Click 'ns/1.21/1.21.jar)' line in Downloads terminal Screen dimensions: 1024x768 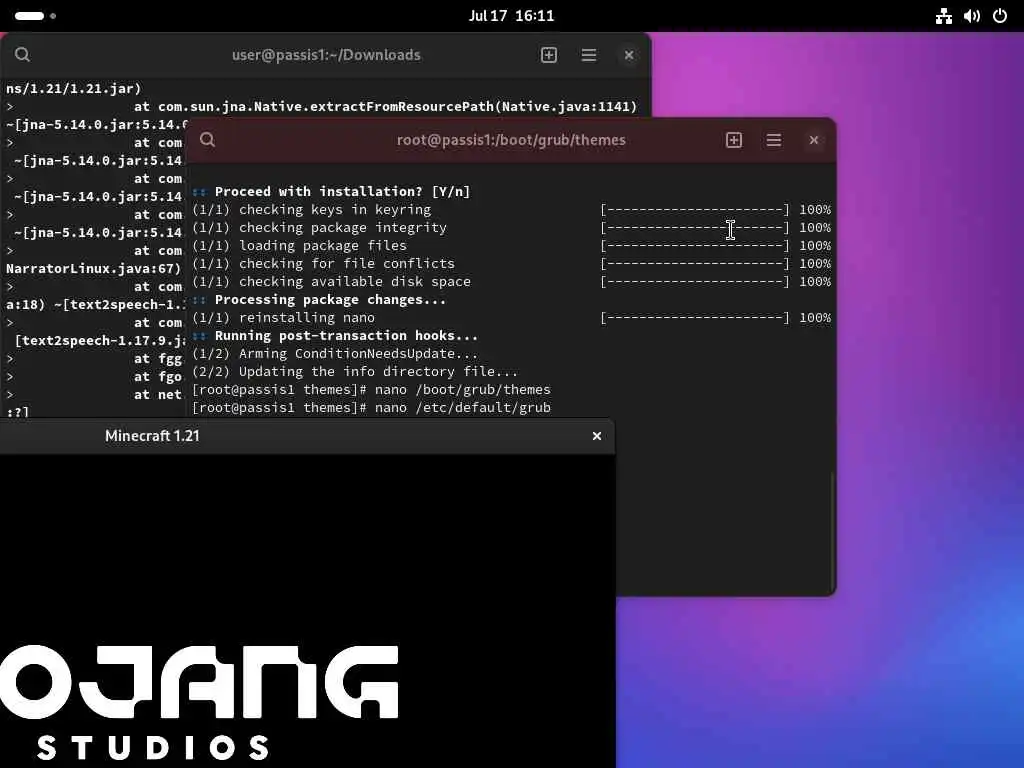pos(73,88)
